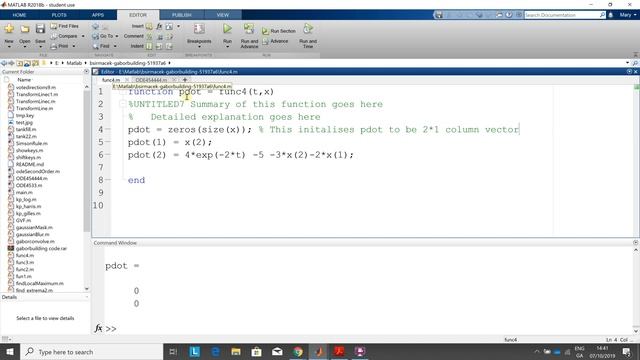Select func4.m in Current Folder list
Image resolution: width=640 pixels, height=360 pixels.
pos(24,256)
